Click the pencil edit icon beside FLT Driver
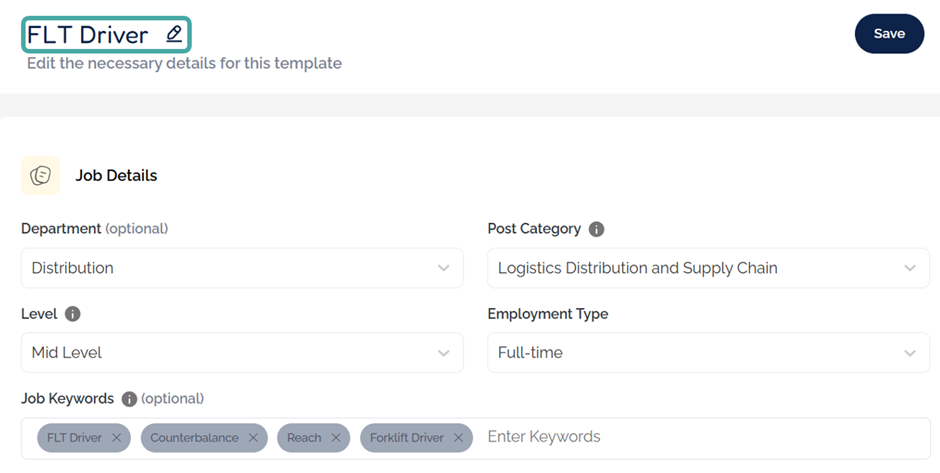The image size is (940, 473). [x=174, y=34]
